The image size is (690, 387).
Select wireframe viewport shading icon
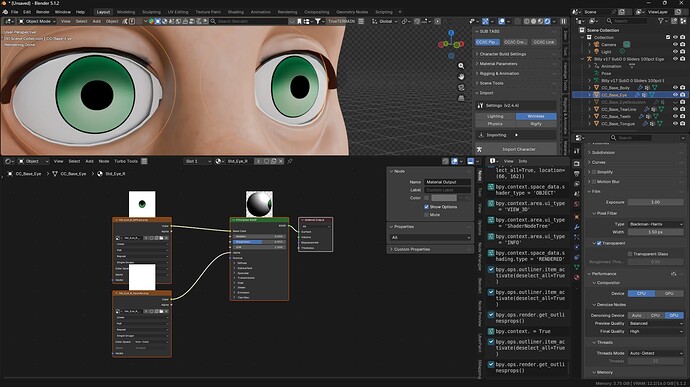(x=527, y=21)
